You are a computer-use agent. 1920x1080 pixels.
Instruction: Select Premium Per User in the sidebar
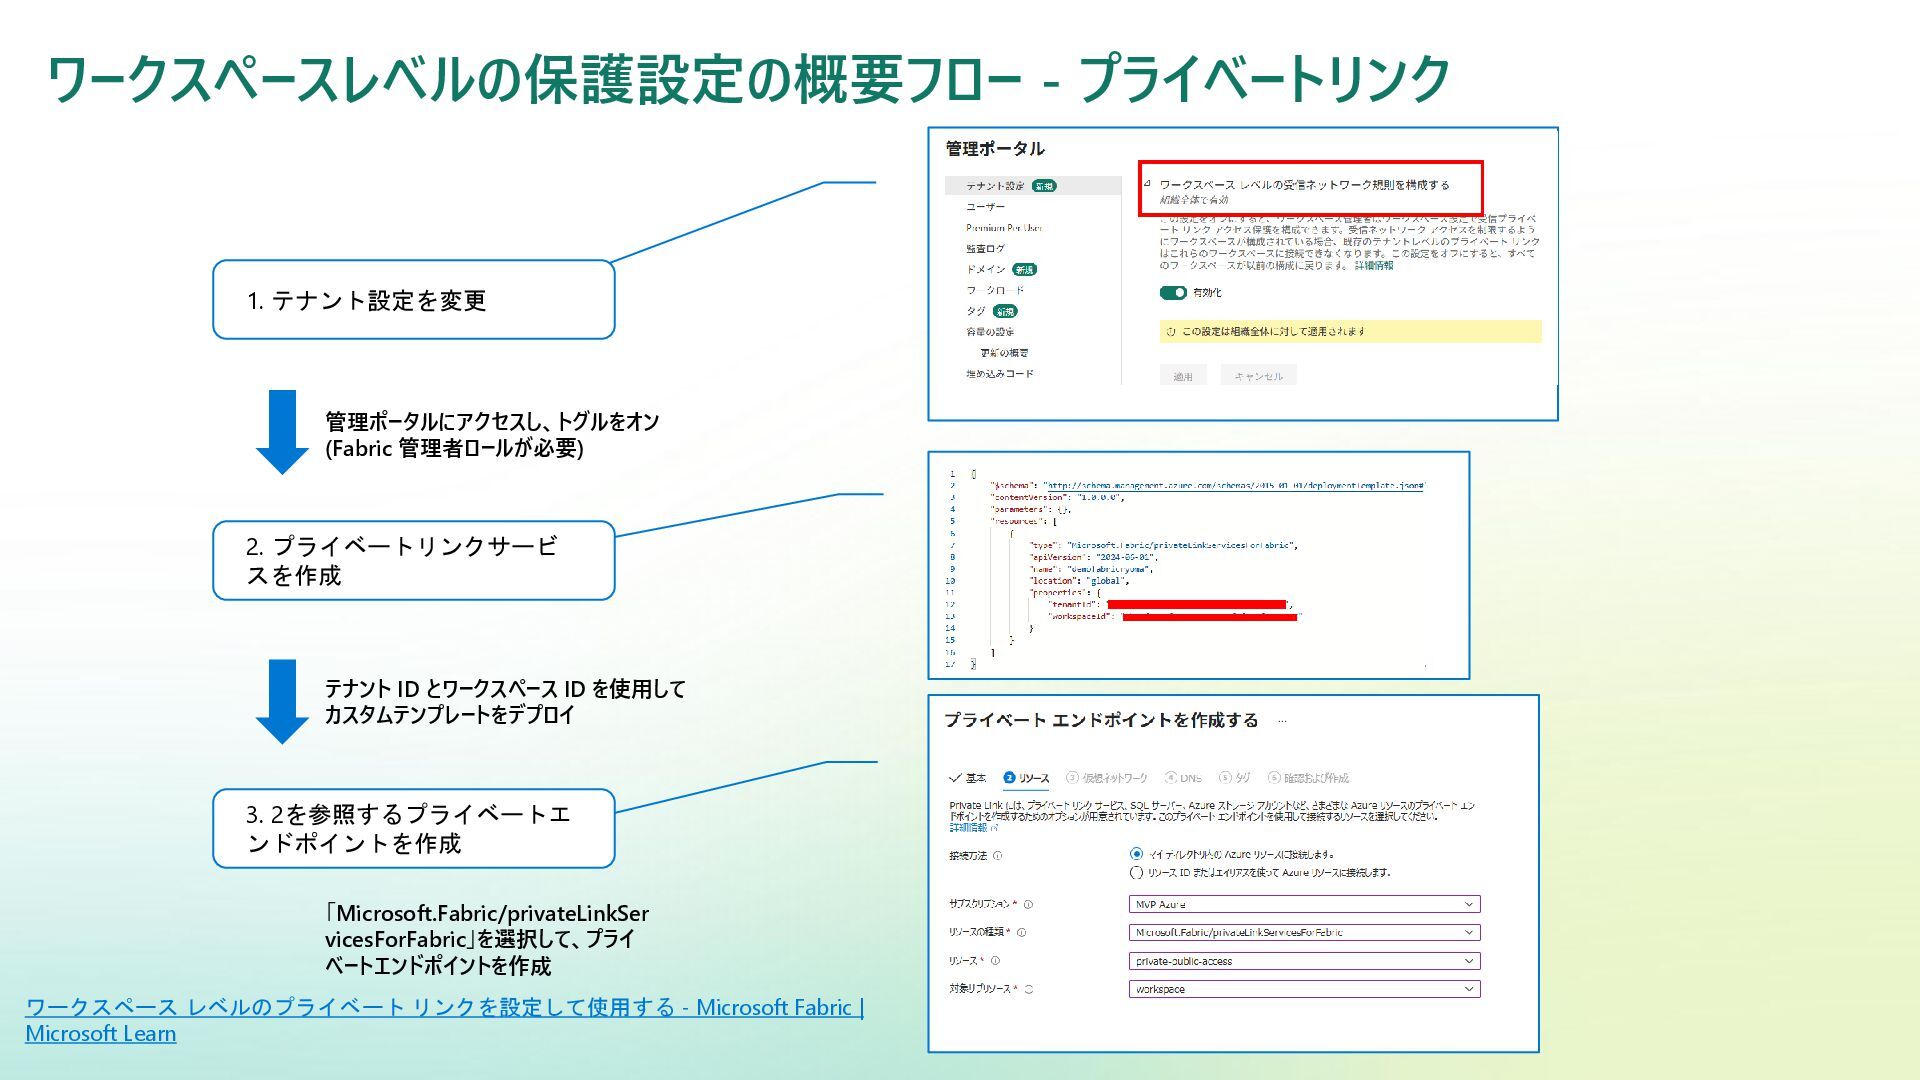[1003, 228]
